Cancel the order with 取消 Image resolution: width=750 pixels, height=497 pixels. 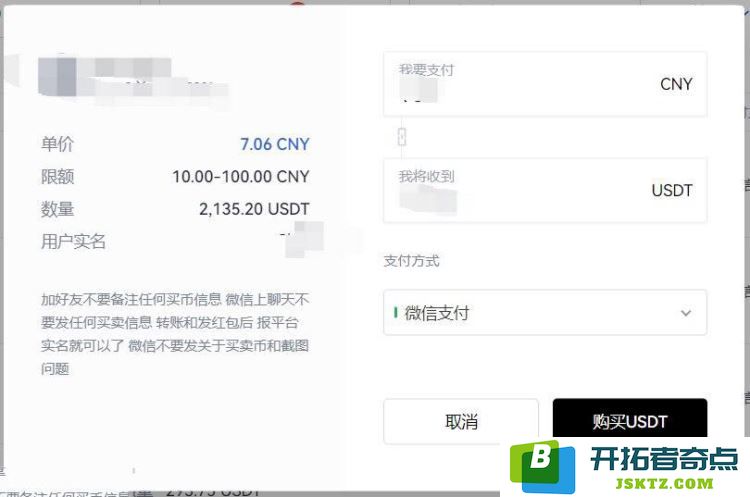pos(461,421)
